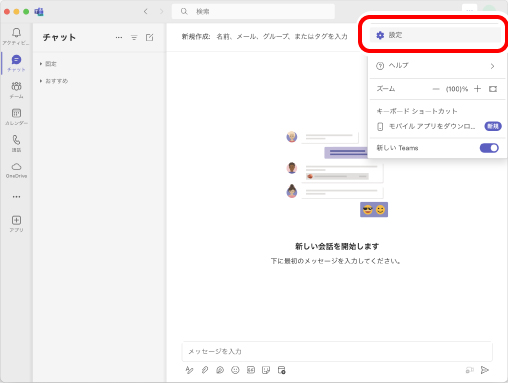
Task: Attach a file with paperclip icon
Action: [x=205, y=370]
